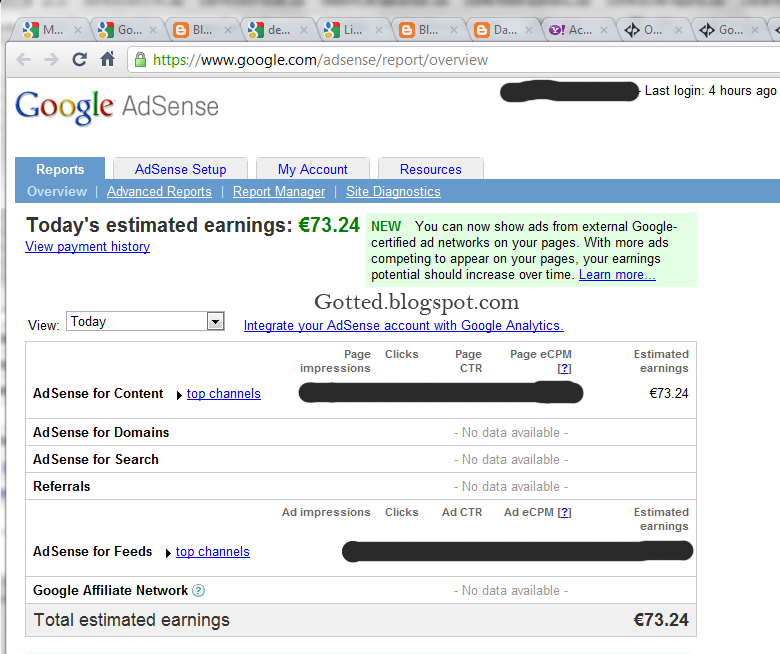Click View payment history link

[x=88, y=246]
